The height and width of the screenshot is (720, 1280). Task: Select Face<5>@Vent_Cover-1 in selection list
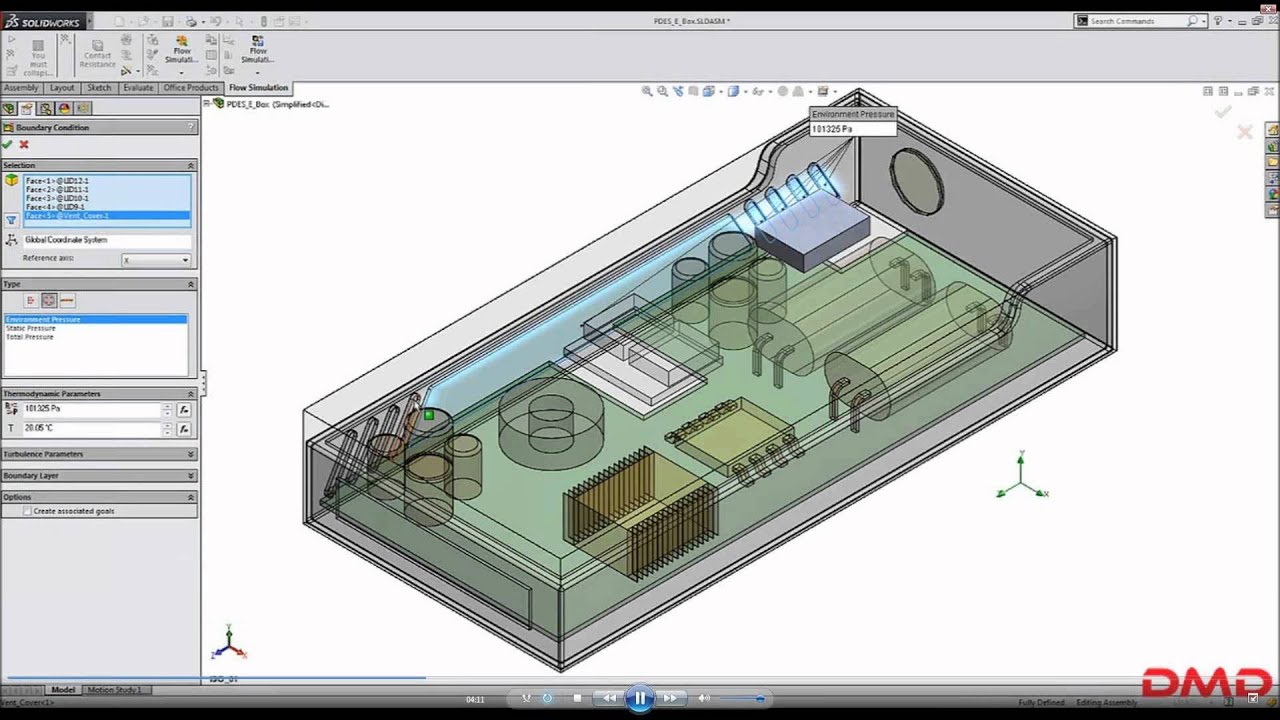107,216
